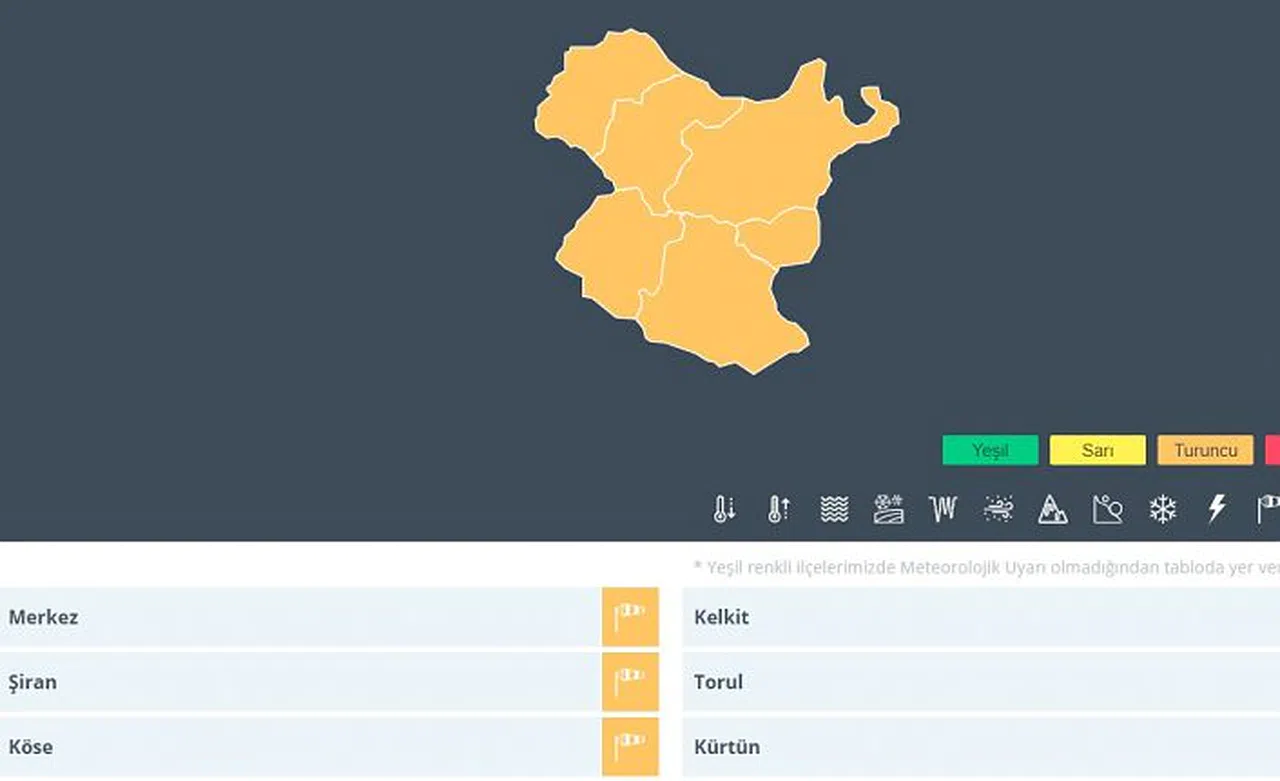Image resolution: width=1280 pixels, height=781 pixels.
Task: Choose the wind-blown snow icon
Action: [x=998, y=509]
